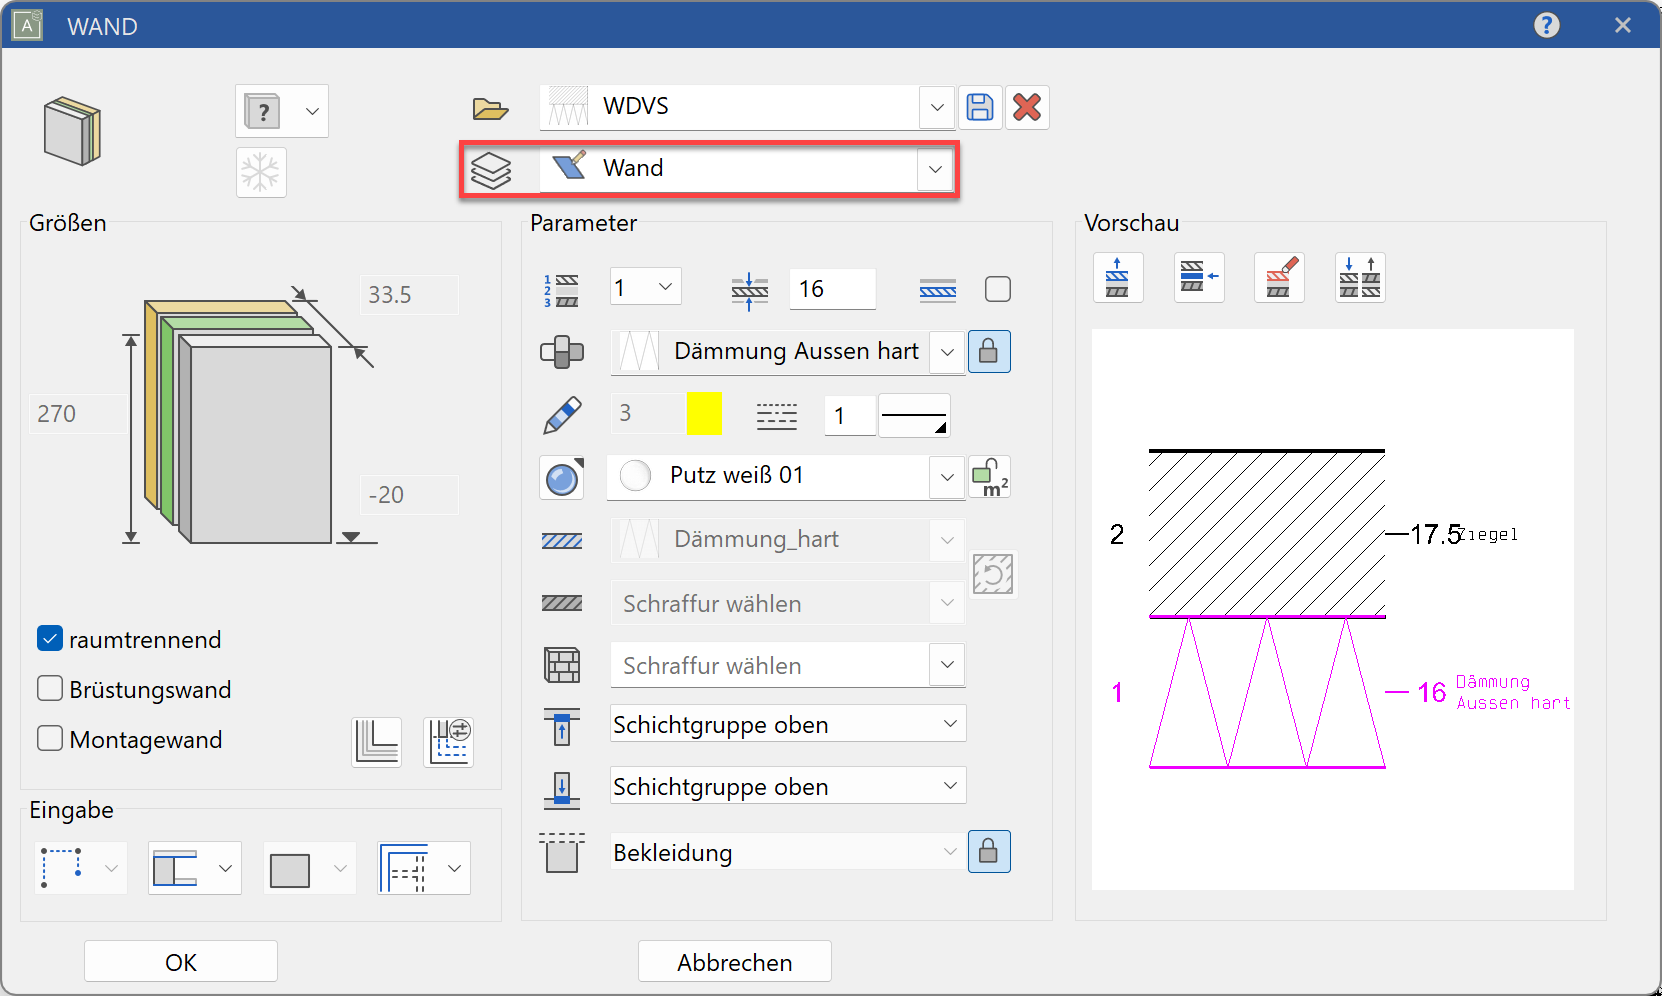Screen dimensions: 1662x996
Task: Open the WDVS catalog folder
Action: click(490, 107)
